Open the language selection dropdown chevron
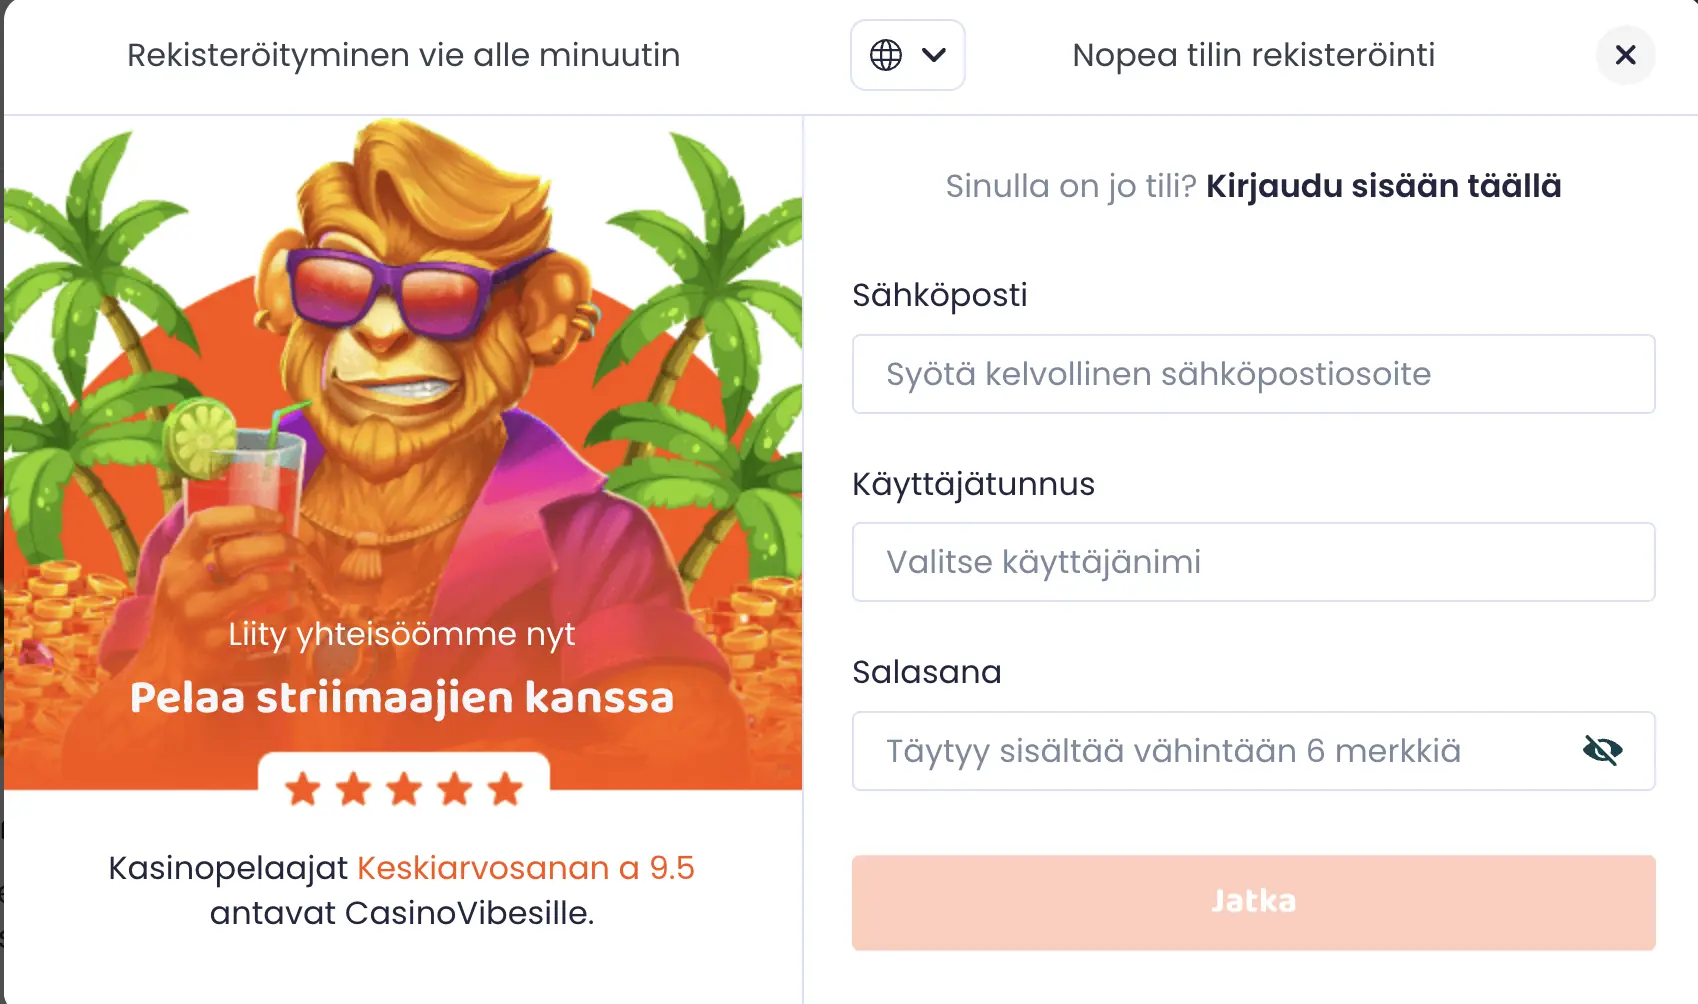This screenshot has height=1004, width=1698. click(x=934, y=55)
